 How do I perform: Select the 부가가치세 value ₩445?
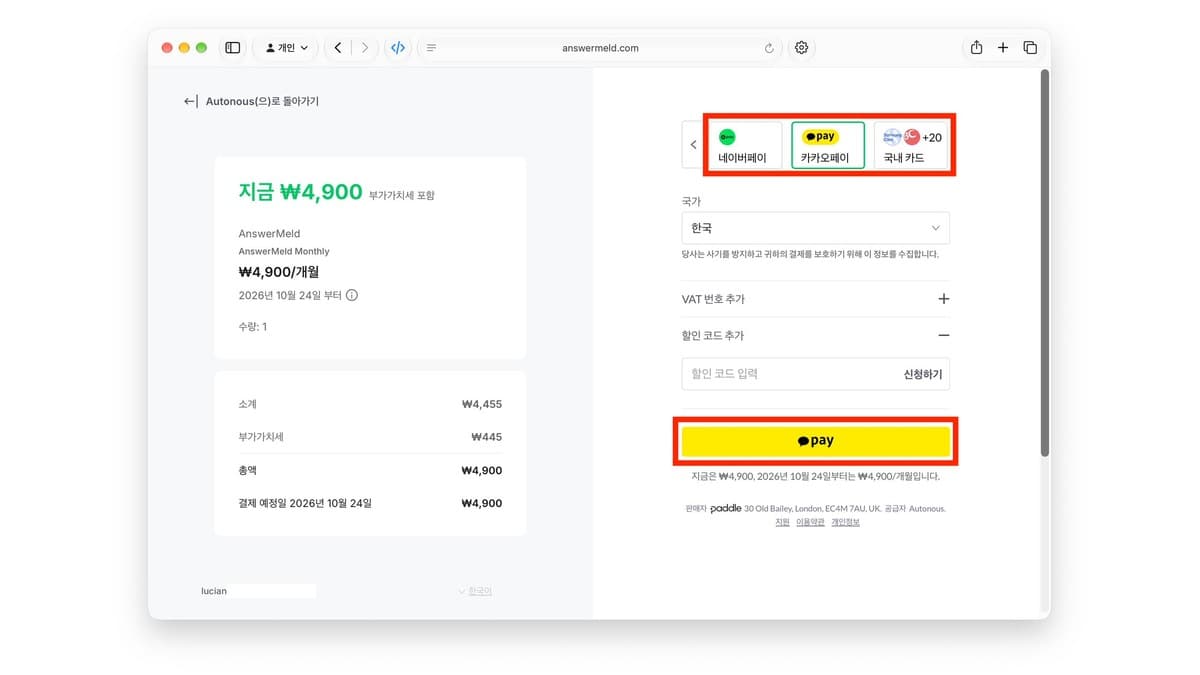[487, 437]
